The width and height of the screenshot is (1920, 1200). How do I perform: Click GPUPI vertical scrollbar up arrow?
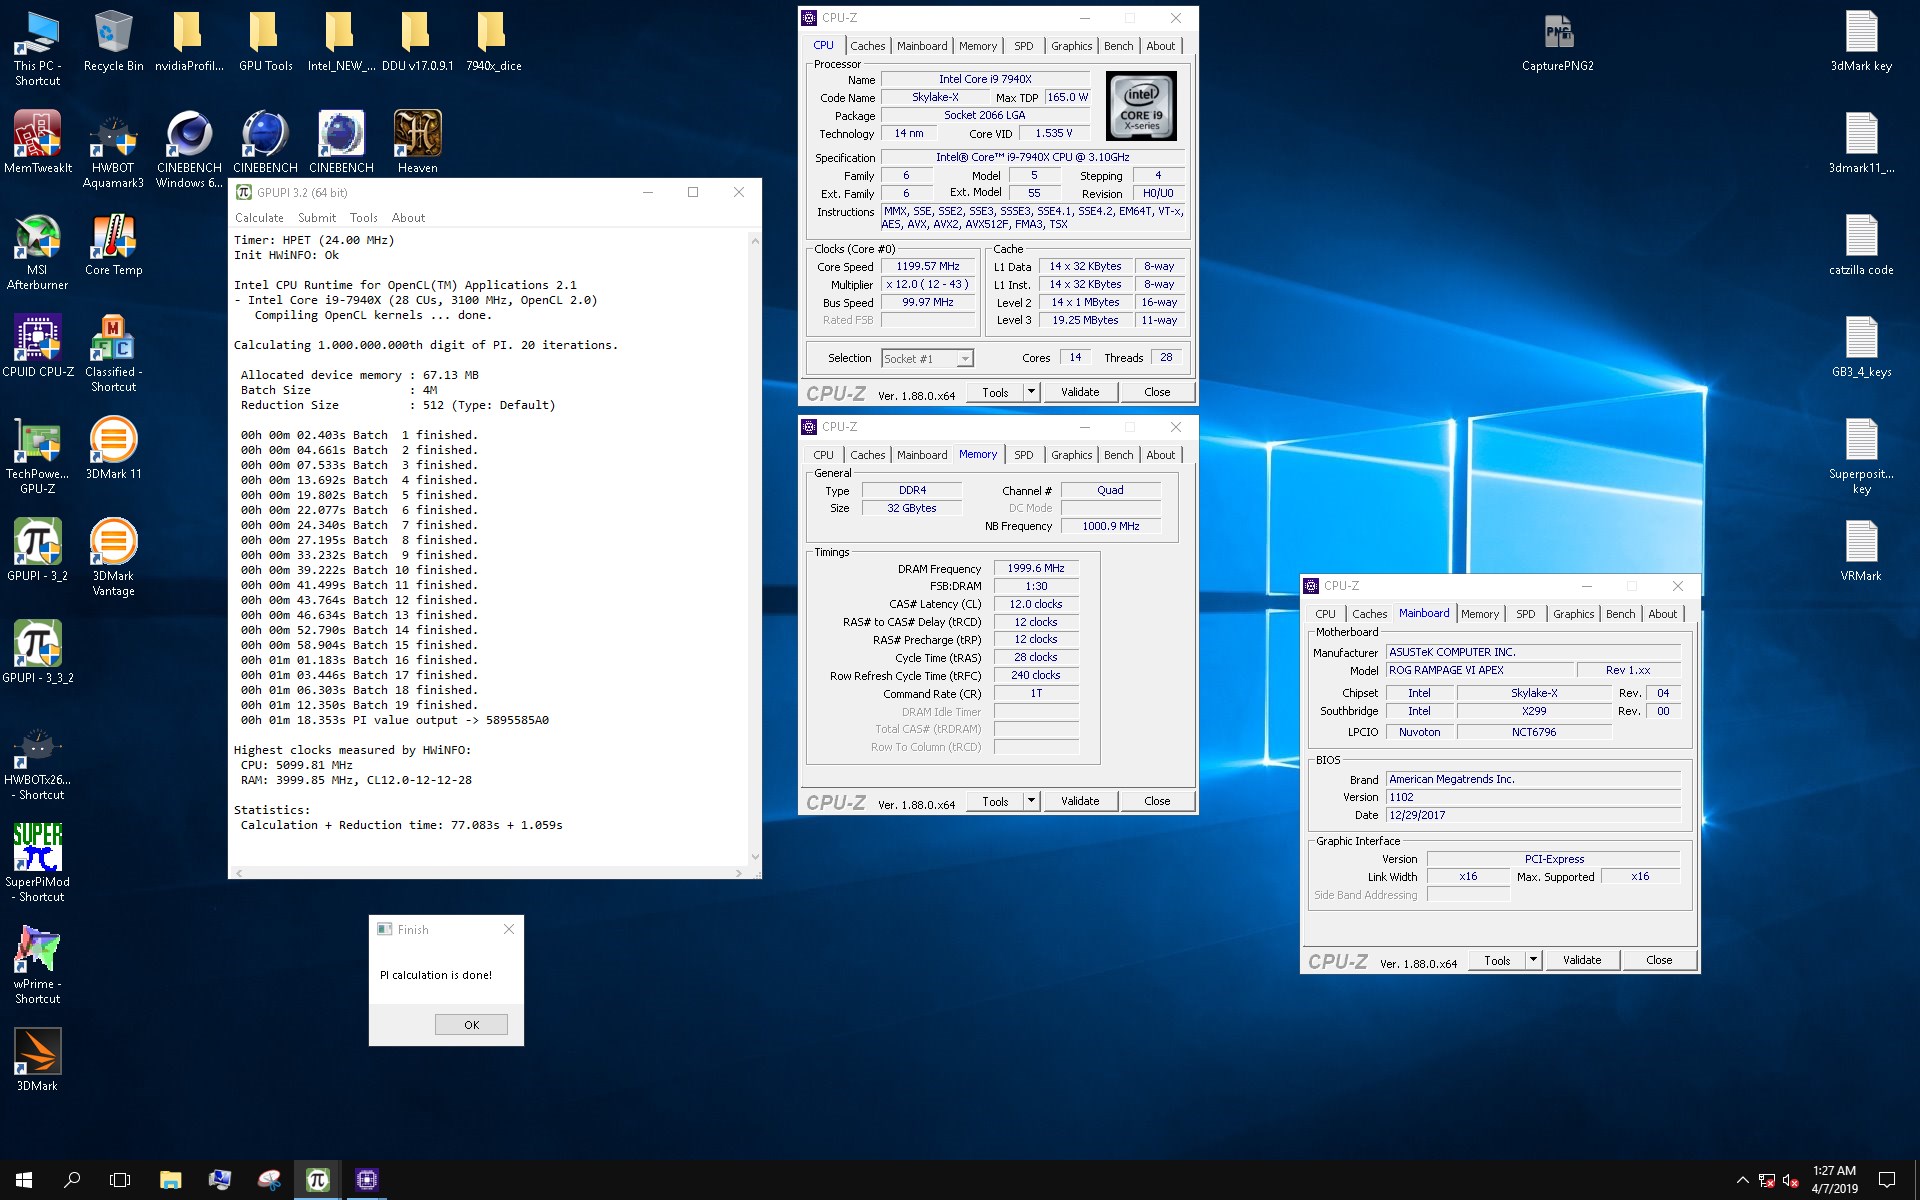point(755,241)
